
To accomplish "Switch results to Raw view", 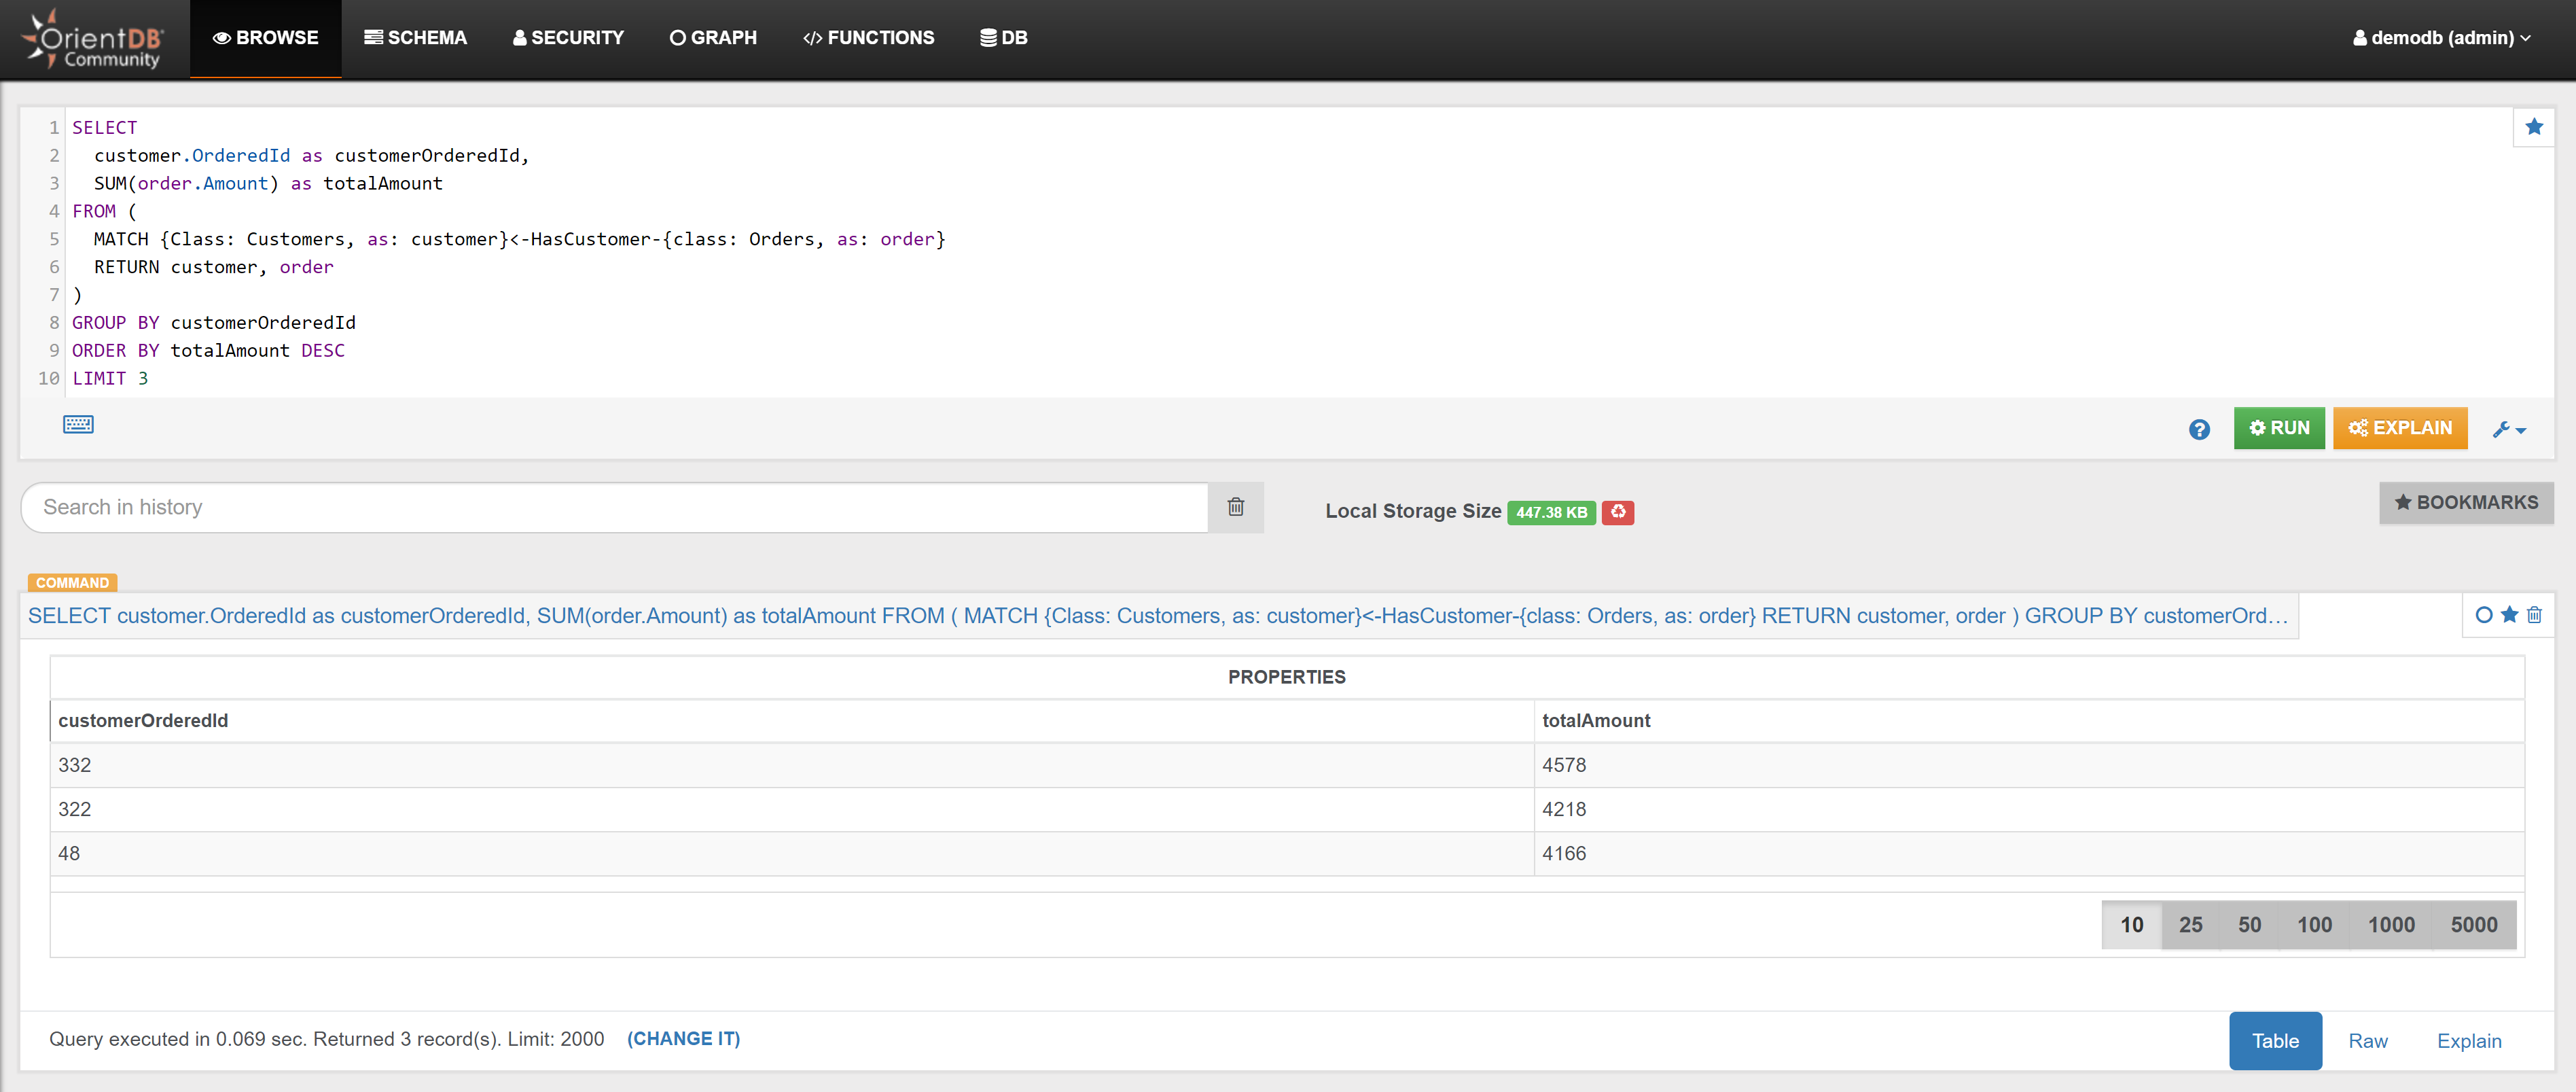I will point(2367,1041).
